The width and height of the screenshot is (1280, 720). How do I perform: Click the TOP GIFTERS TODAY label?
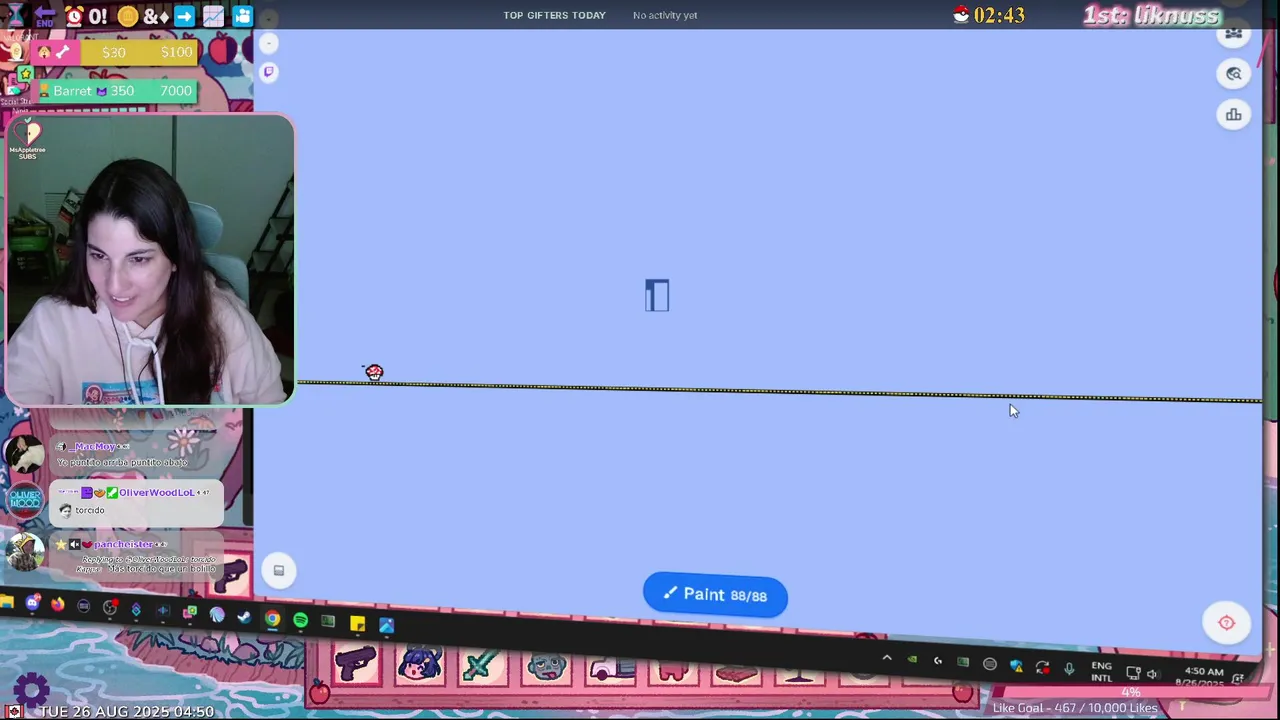554,15
